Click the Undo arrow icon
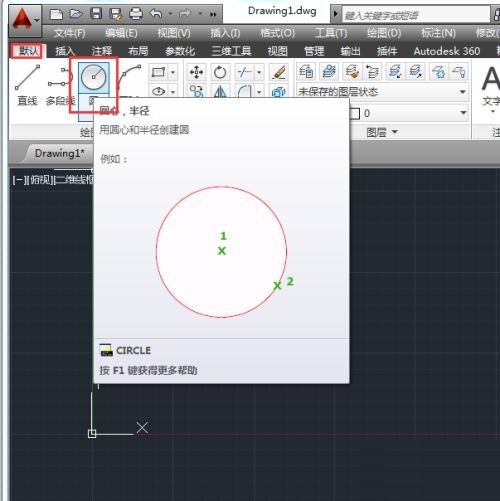Image resolution: width=500 pixels, height=501 pixels. coord(156,14)
